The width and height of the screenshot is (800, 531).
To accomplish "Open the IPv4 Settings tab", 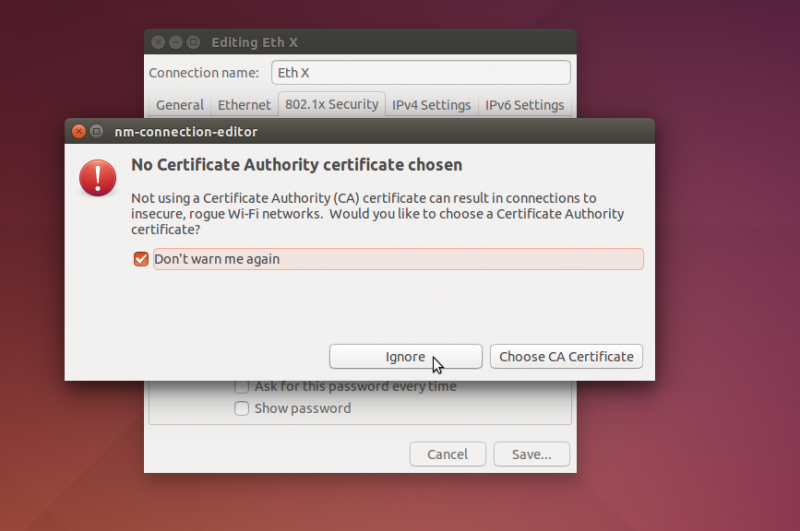I will coord(431,105).
